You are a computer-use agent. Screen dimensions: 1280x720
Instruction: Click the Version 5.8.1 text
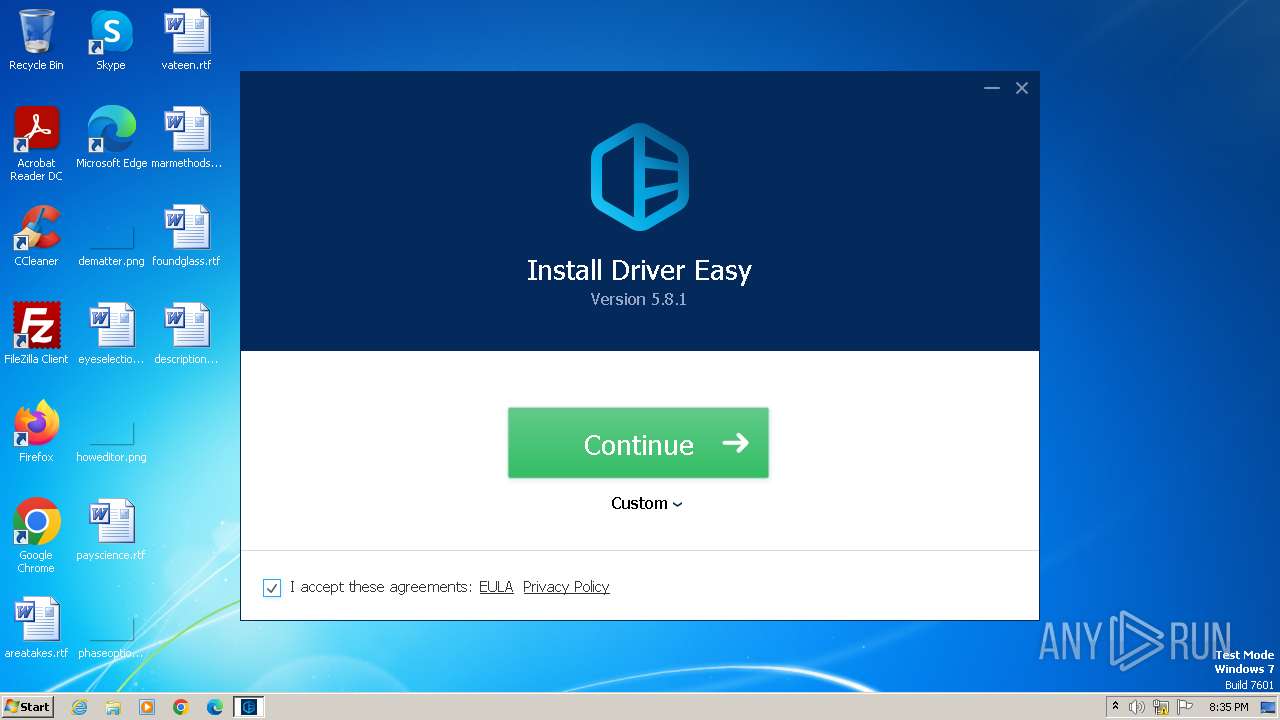coord(638,299)
